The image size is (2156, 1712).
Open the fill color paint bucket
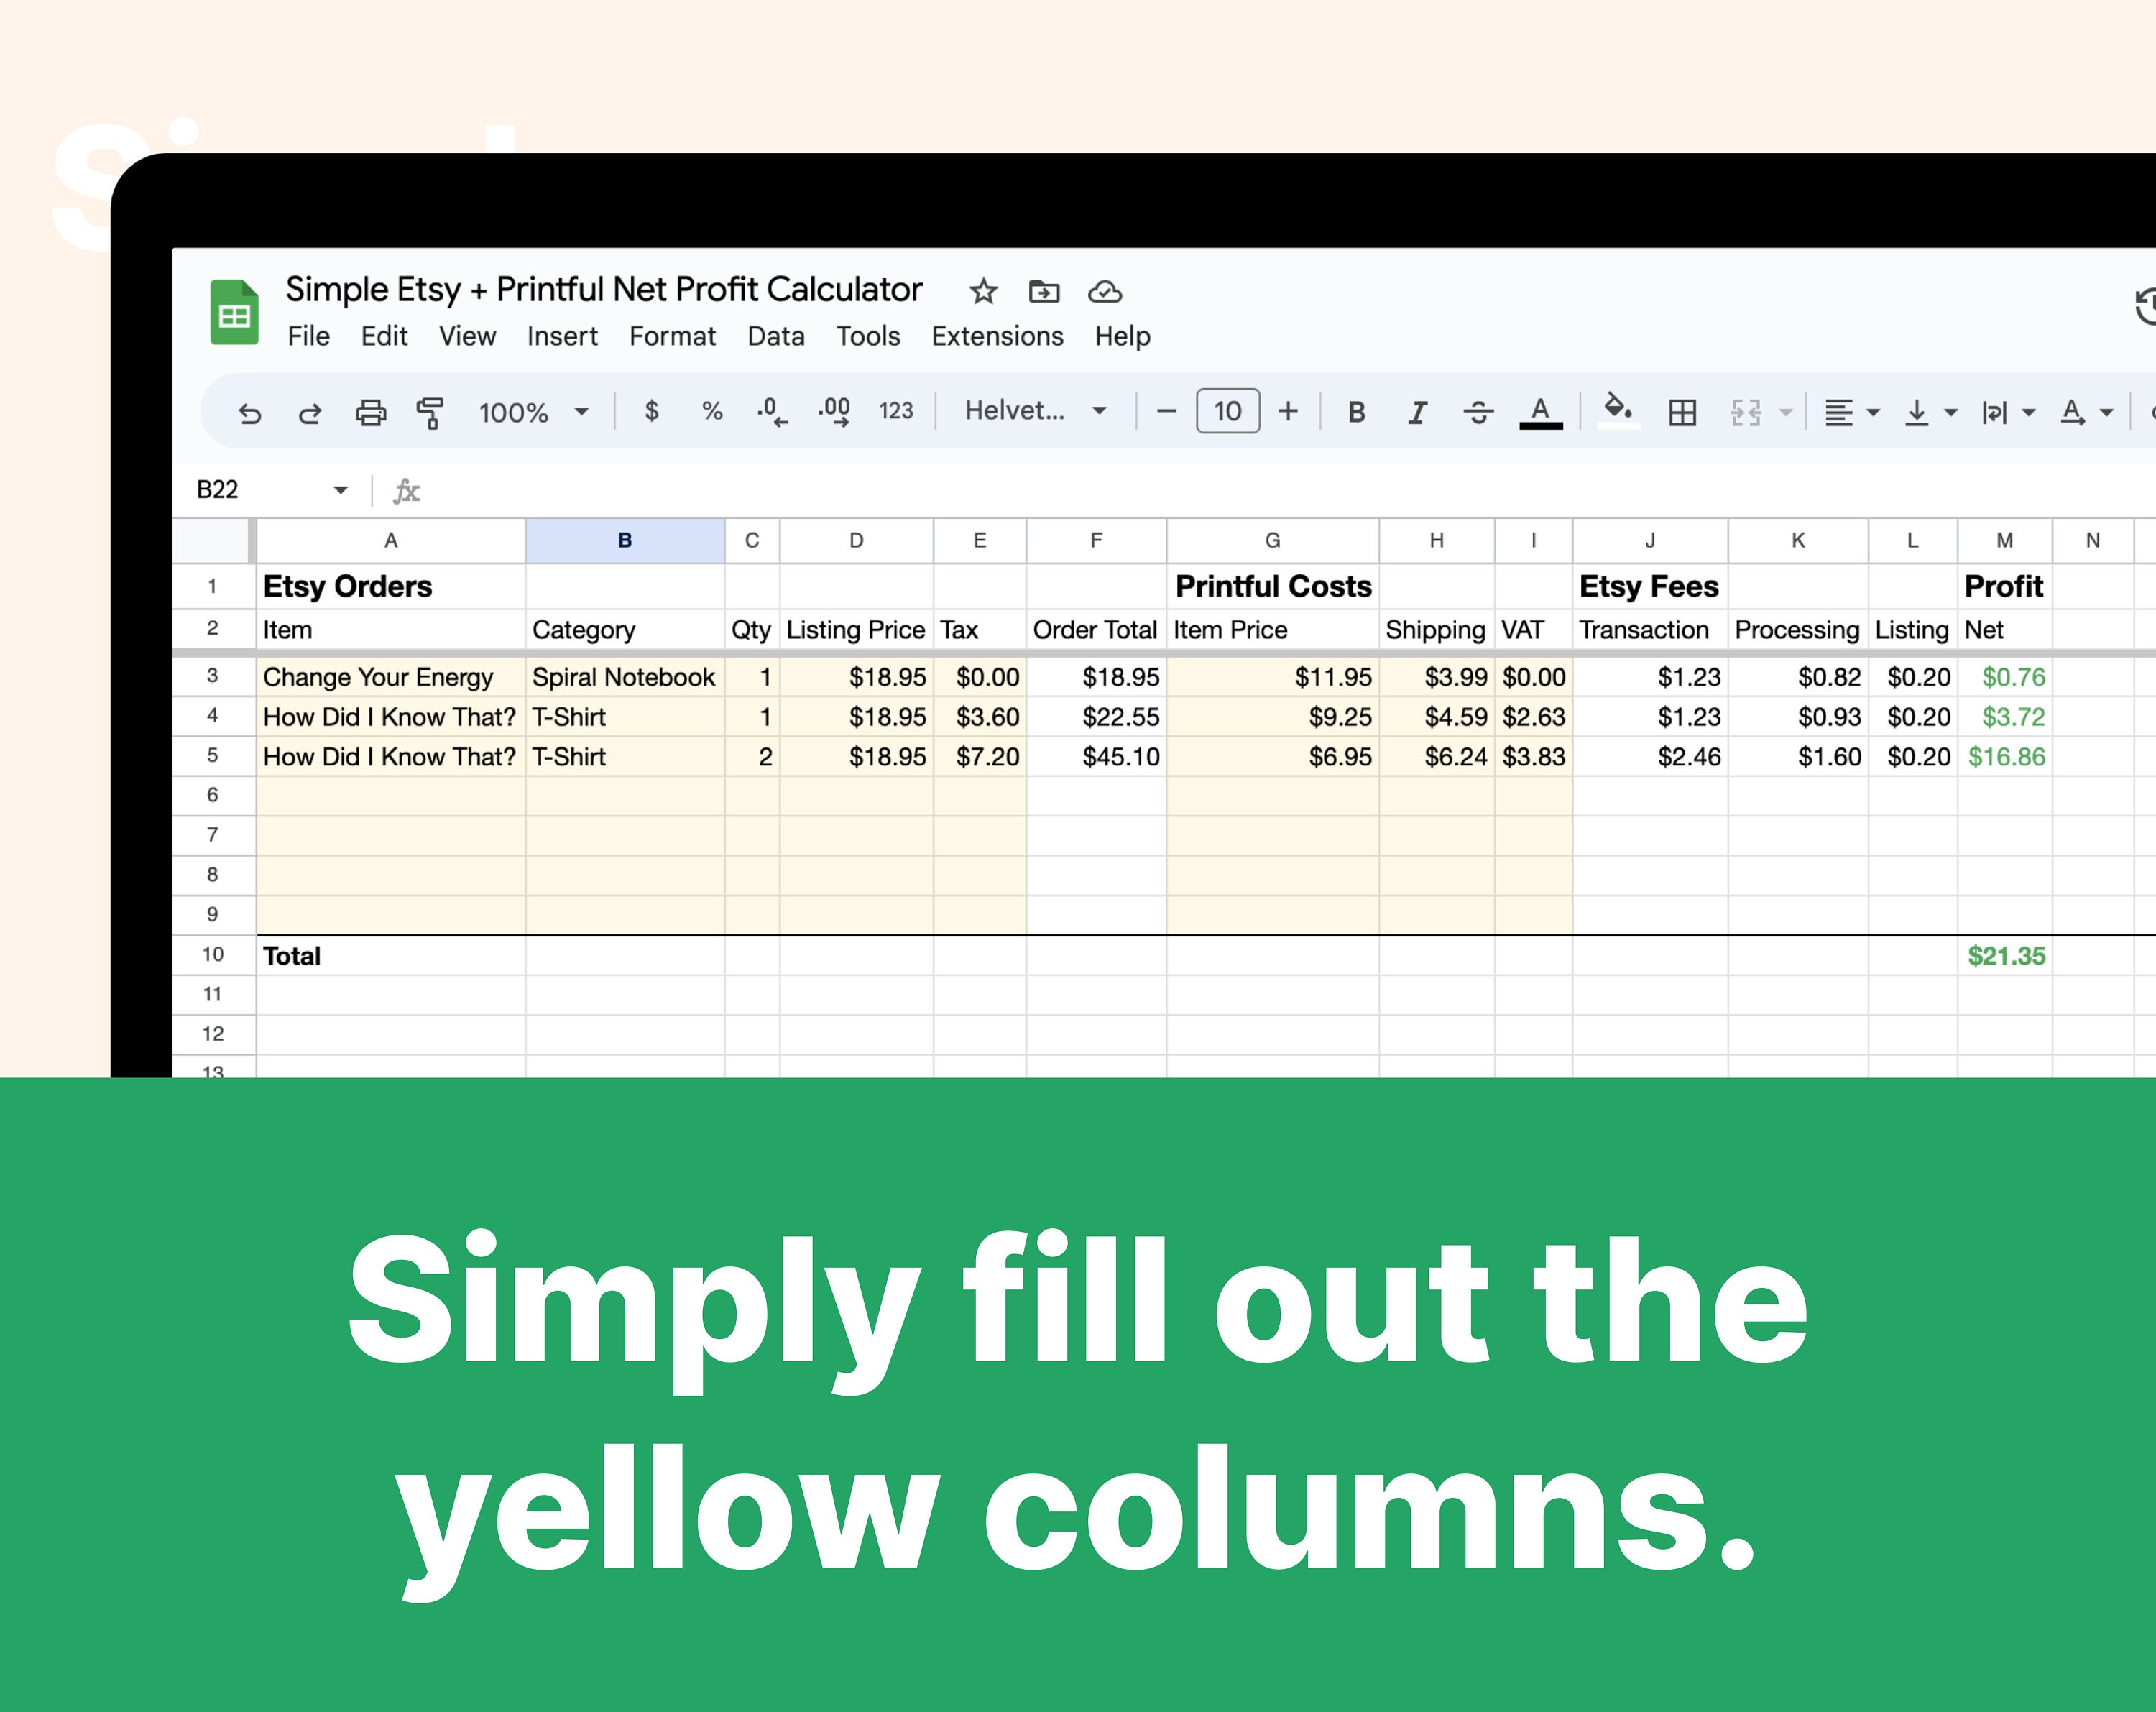(1618, 411)
